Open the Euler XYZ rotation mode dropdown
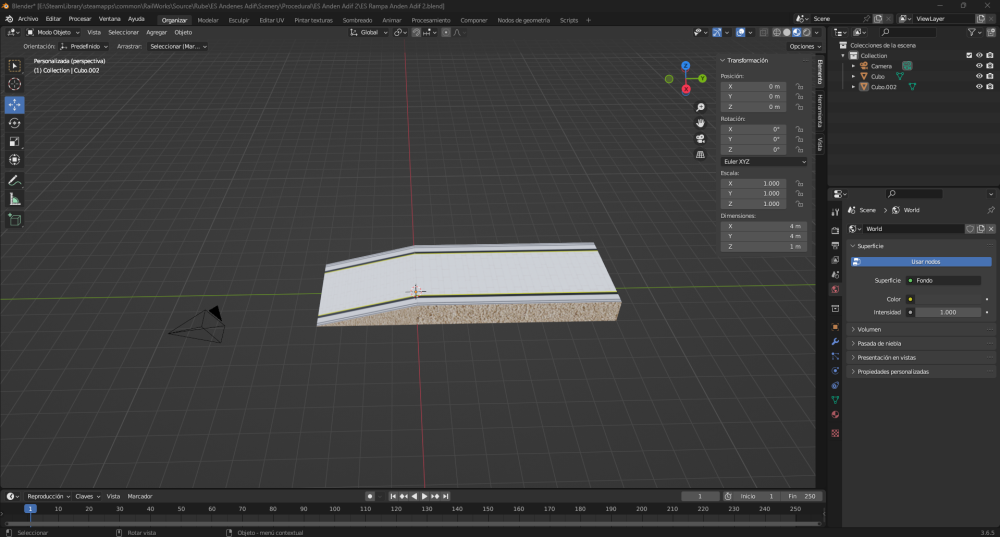 coord(764,161)
